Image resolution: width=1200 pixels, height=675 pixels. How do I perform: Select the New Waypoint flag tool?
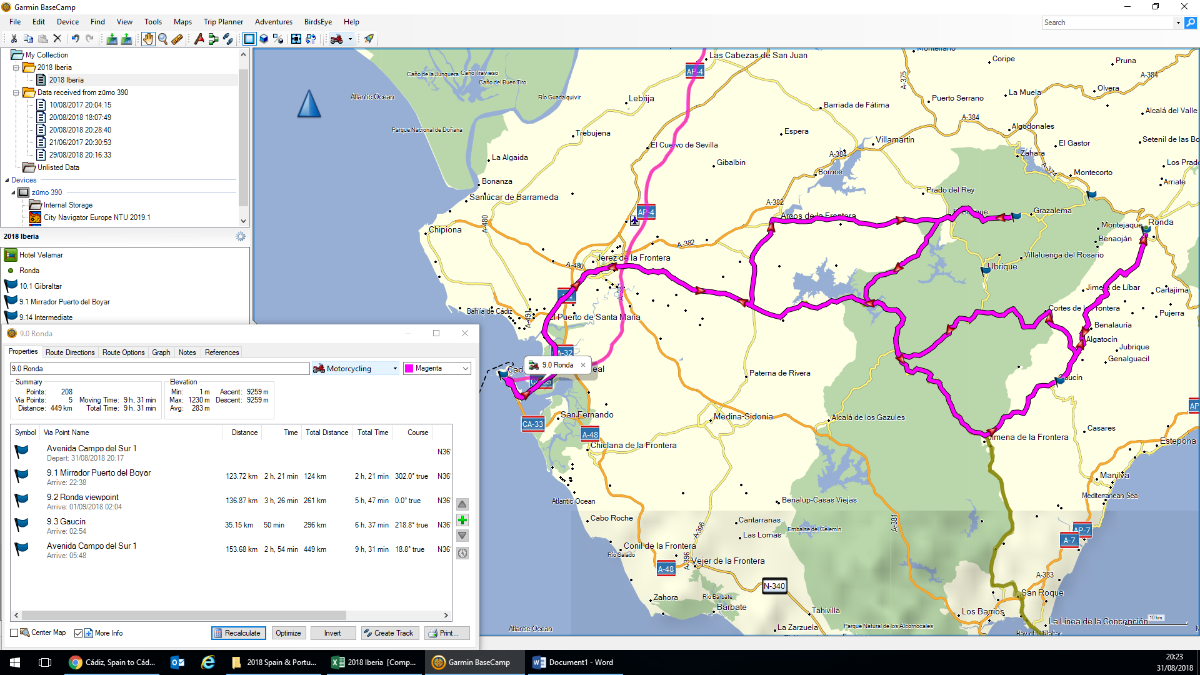point(199,39)
